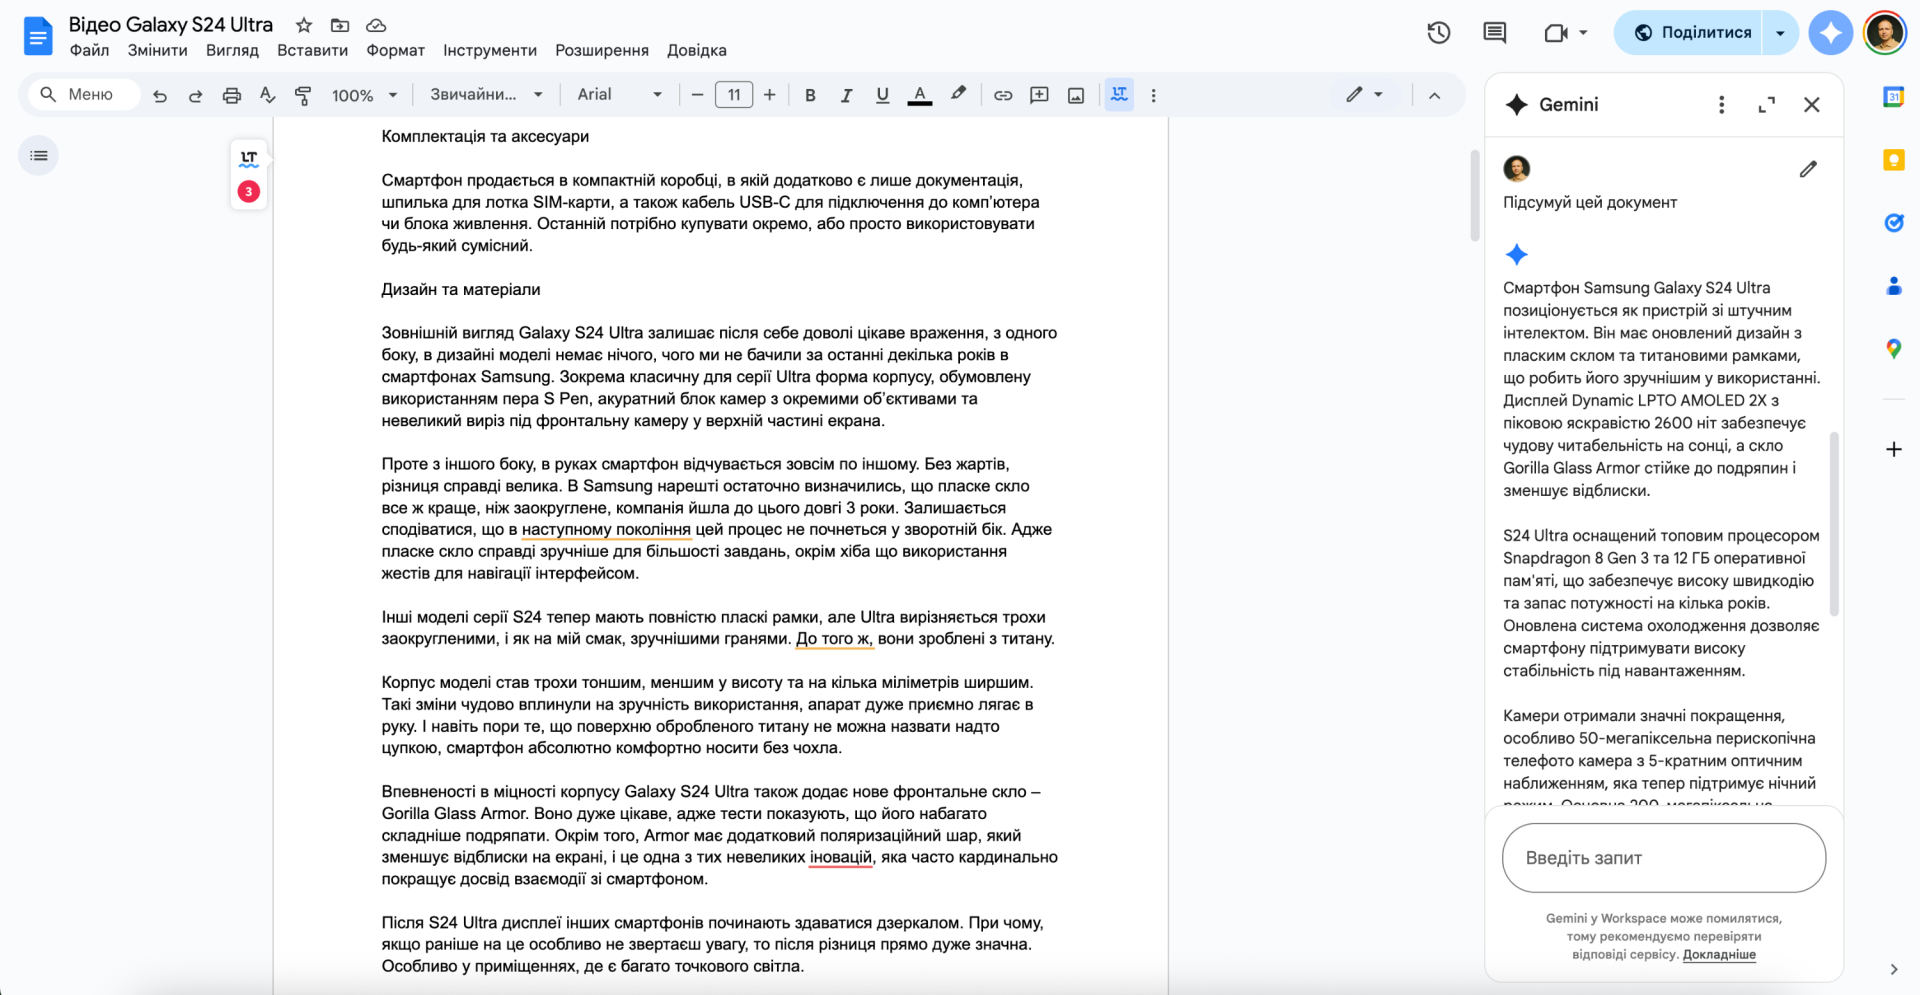This screenshot has height=995, width=1920.
Task: Open the Arial font dropdown
Action: tap(619, 95)
